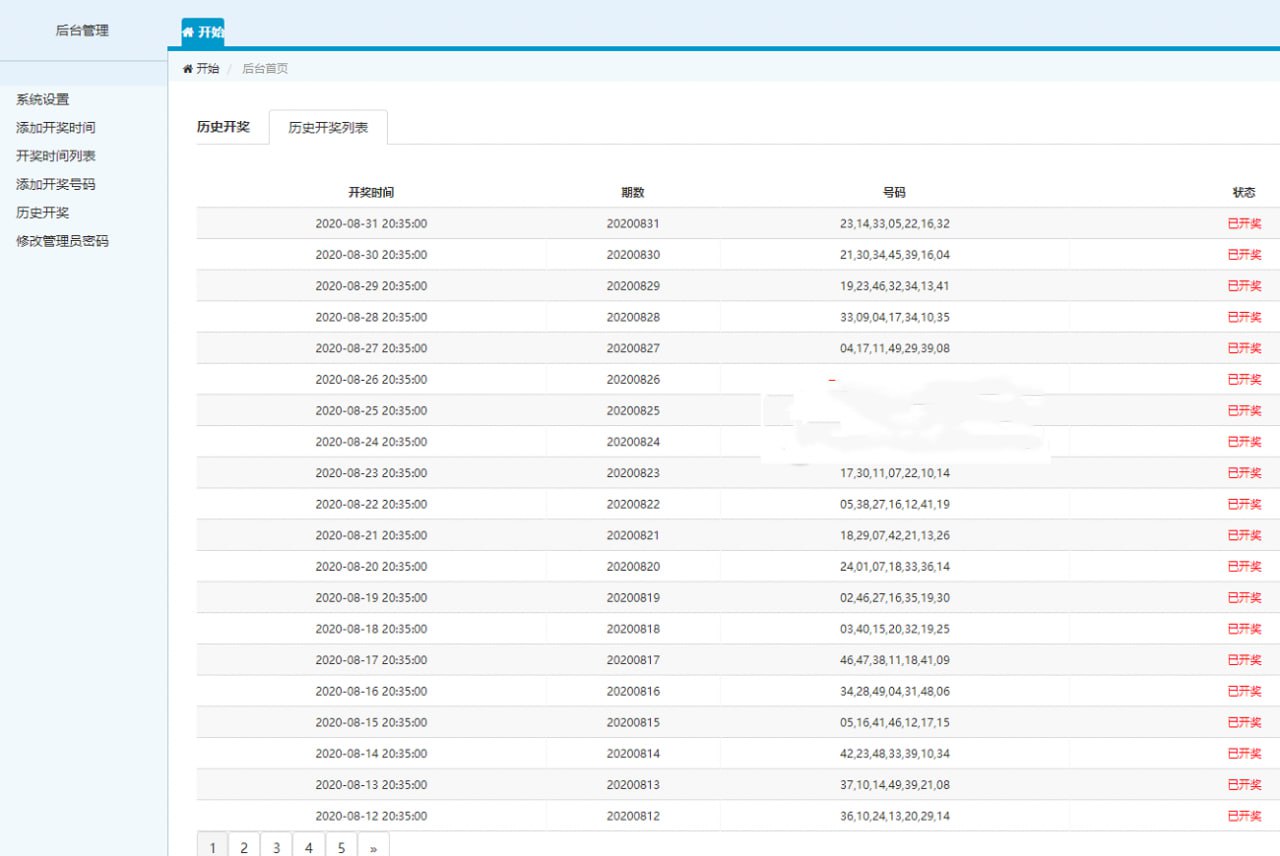Go to page 3 of results
Screen dimensions: 1280x856
point(276,847)
